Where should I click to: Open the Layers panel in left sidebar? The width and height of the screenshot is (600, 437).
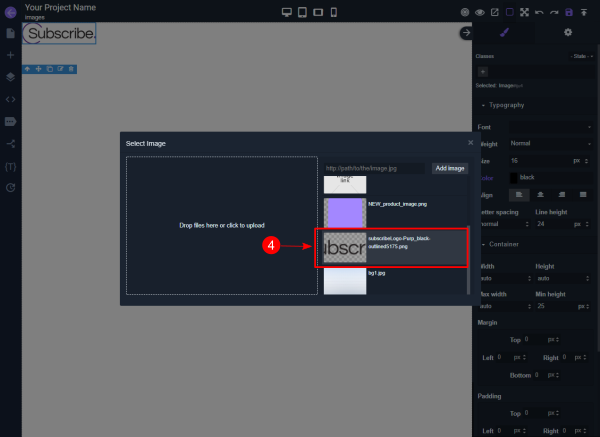coord(10,76)
